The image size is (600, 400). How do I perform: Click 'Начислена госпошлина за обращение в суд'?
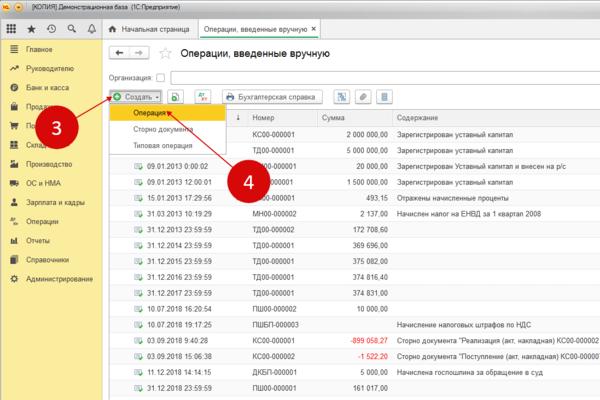470,372
